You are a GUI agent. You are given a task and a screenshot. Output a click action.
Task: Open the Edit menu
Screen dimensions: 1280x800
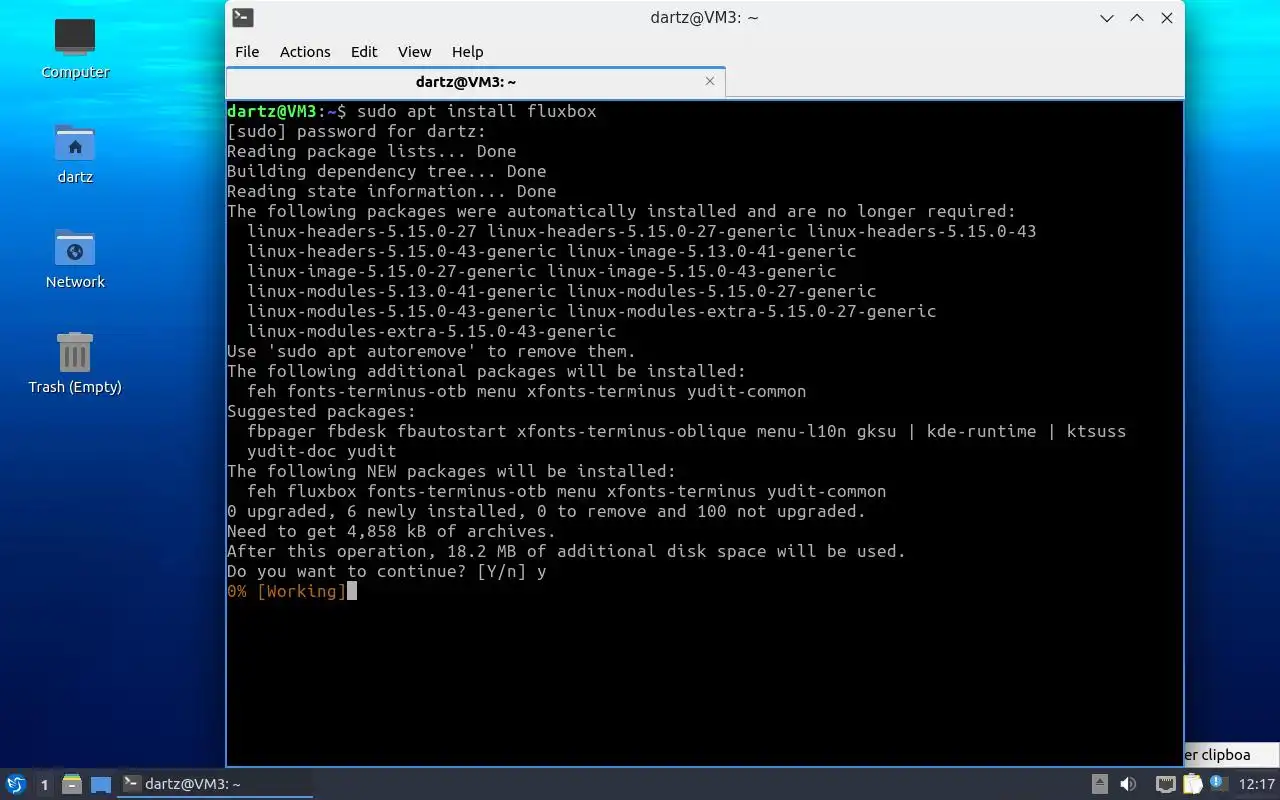pos(364,52)
